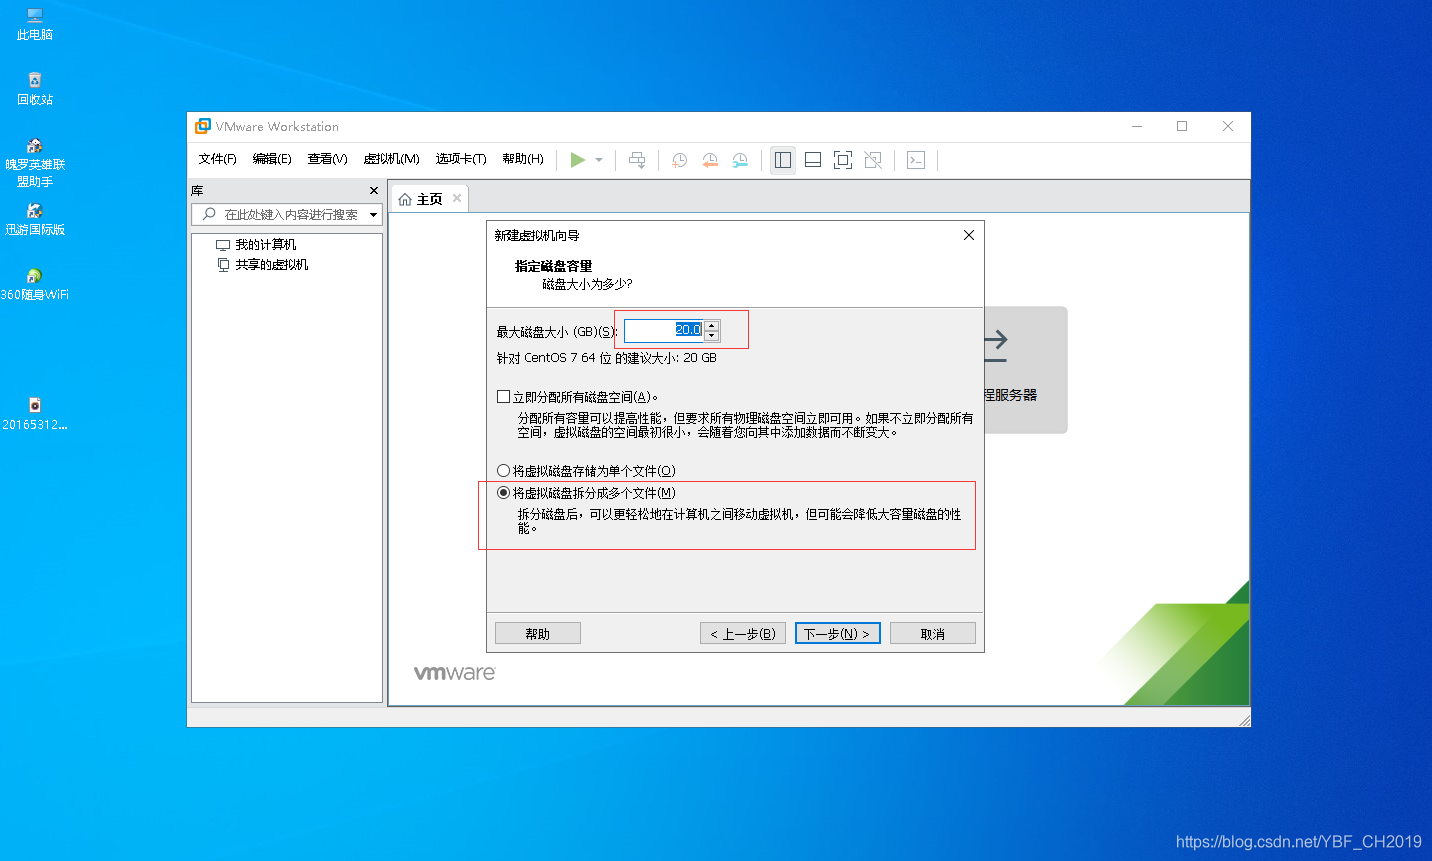Open the 编辑(E) menu

coord(272,159)
